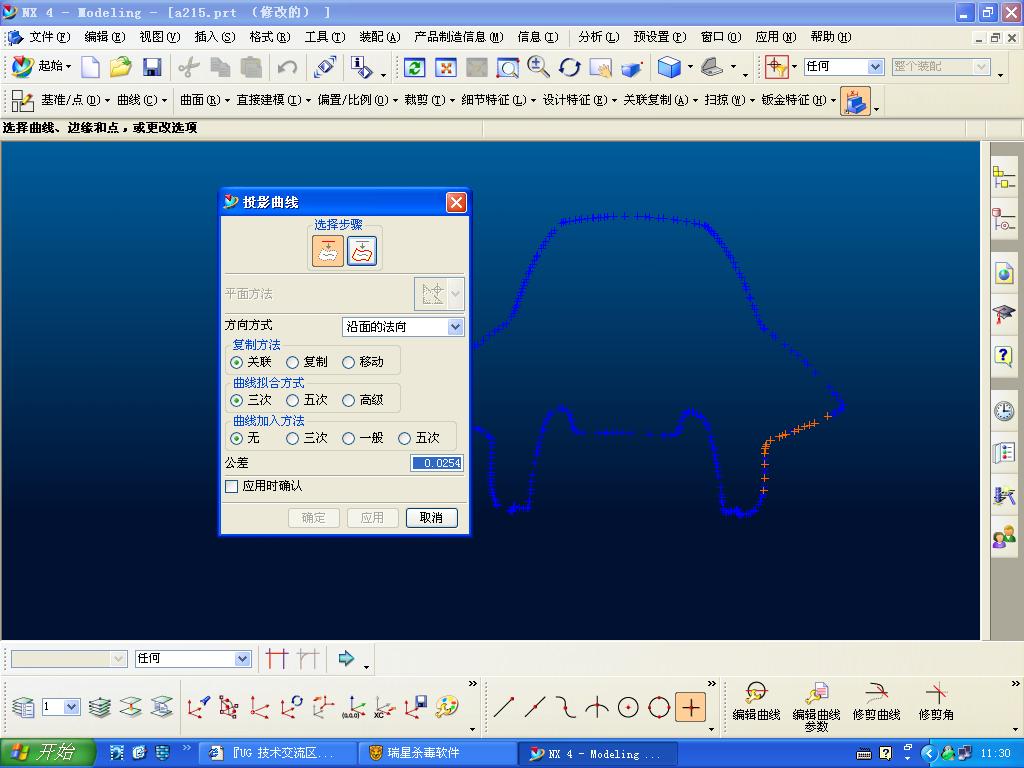The height and width of the screenshot is (768, 1024).
Task: Select 五次 under 曲线拟合方式
Action: 293,400
